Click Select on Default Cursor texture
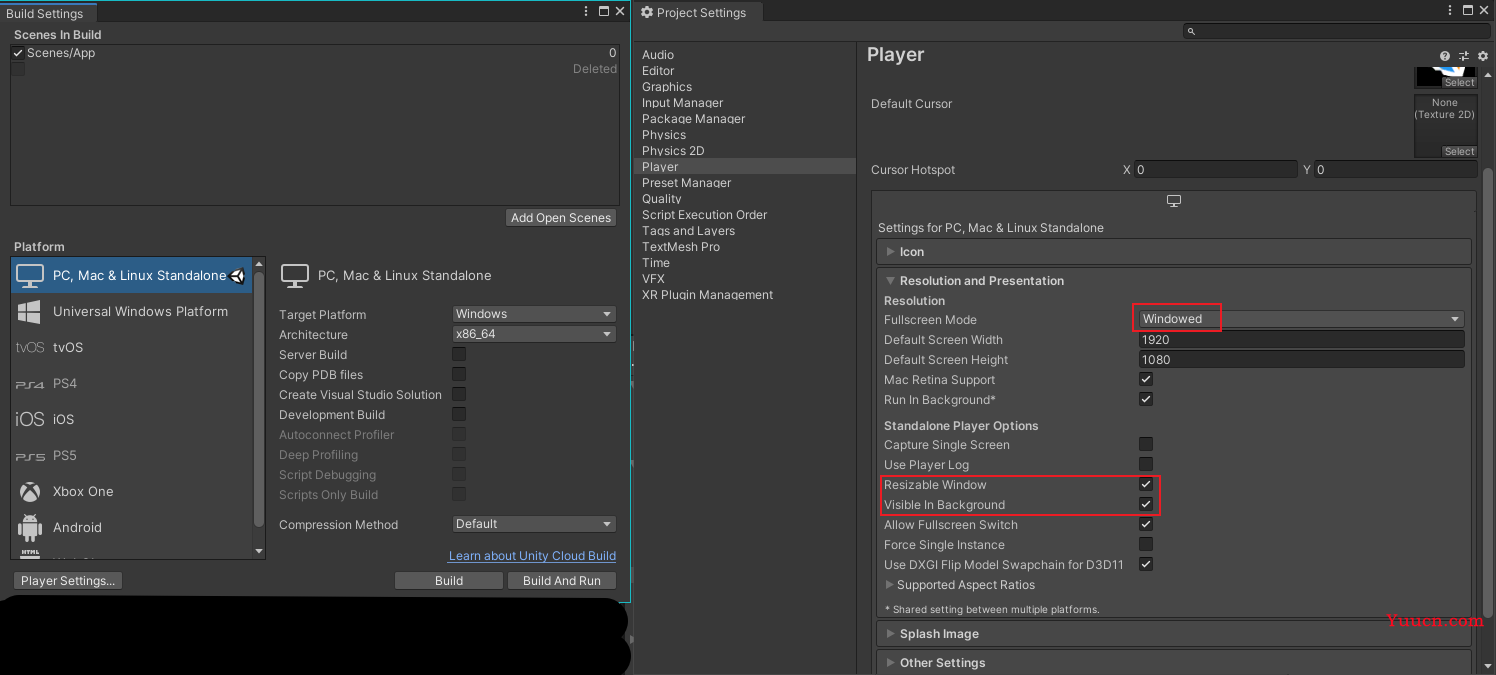 tap(1459, 152)
